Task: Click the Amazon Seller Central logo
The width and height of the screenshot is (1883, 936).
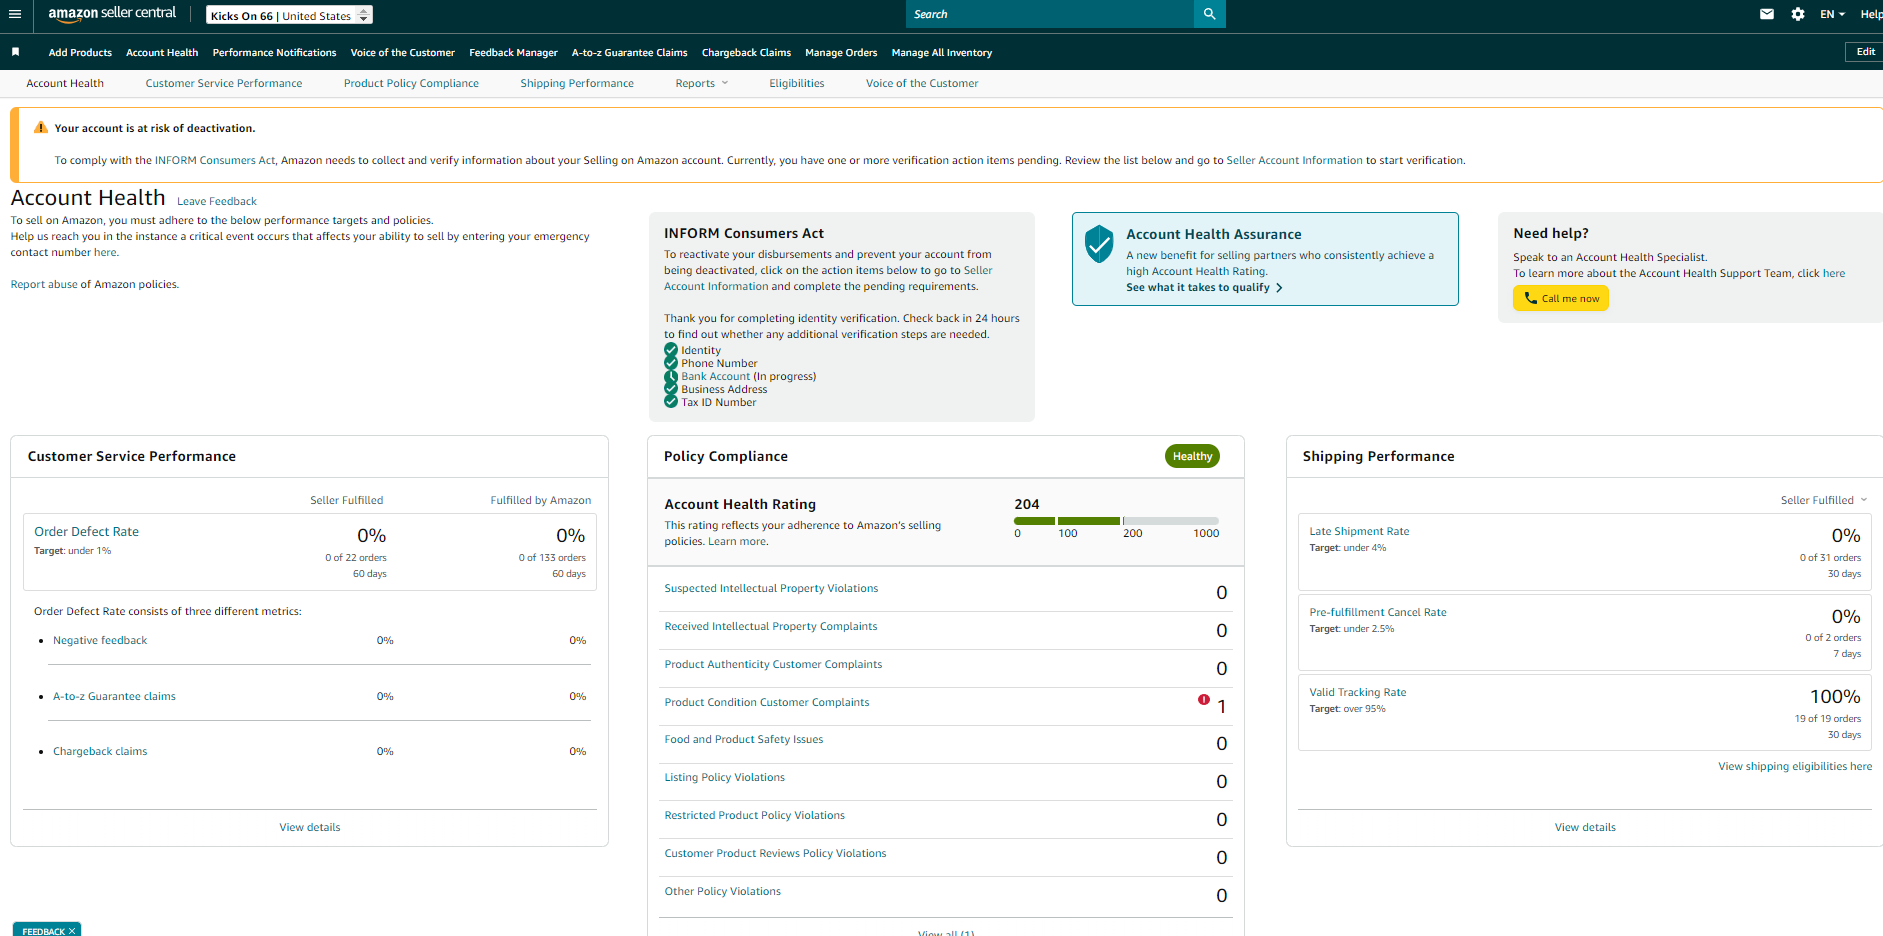Action: click(x=112, y=14)
